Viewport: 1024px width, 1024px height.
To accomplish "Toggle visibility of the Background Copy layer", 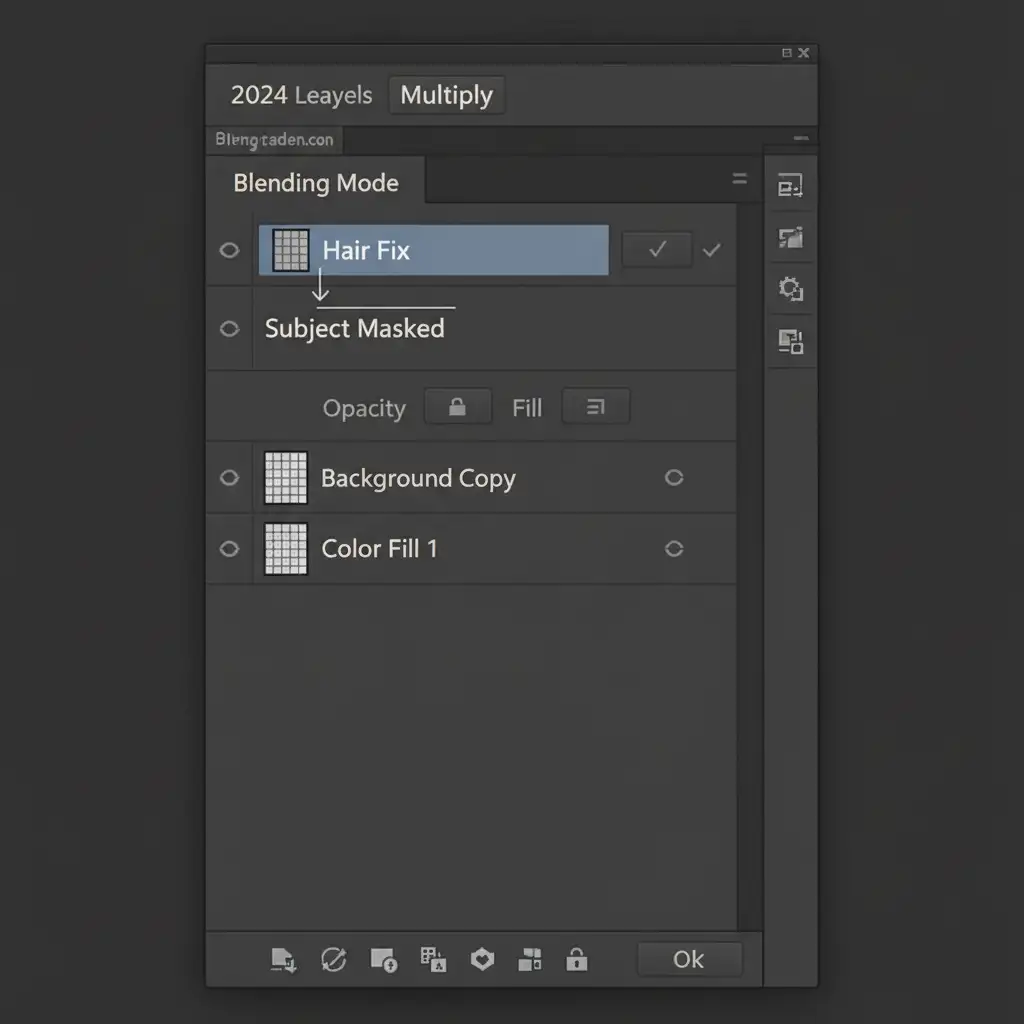I will [x=229, y=478].
